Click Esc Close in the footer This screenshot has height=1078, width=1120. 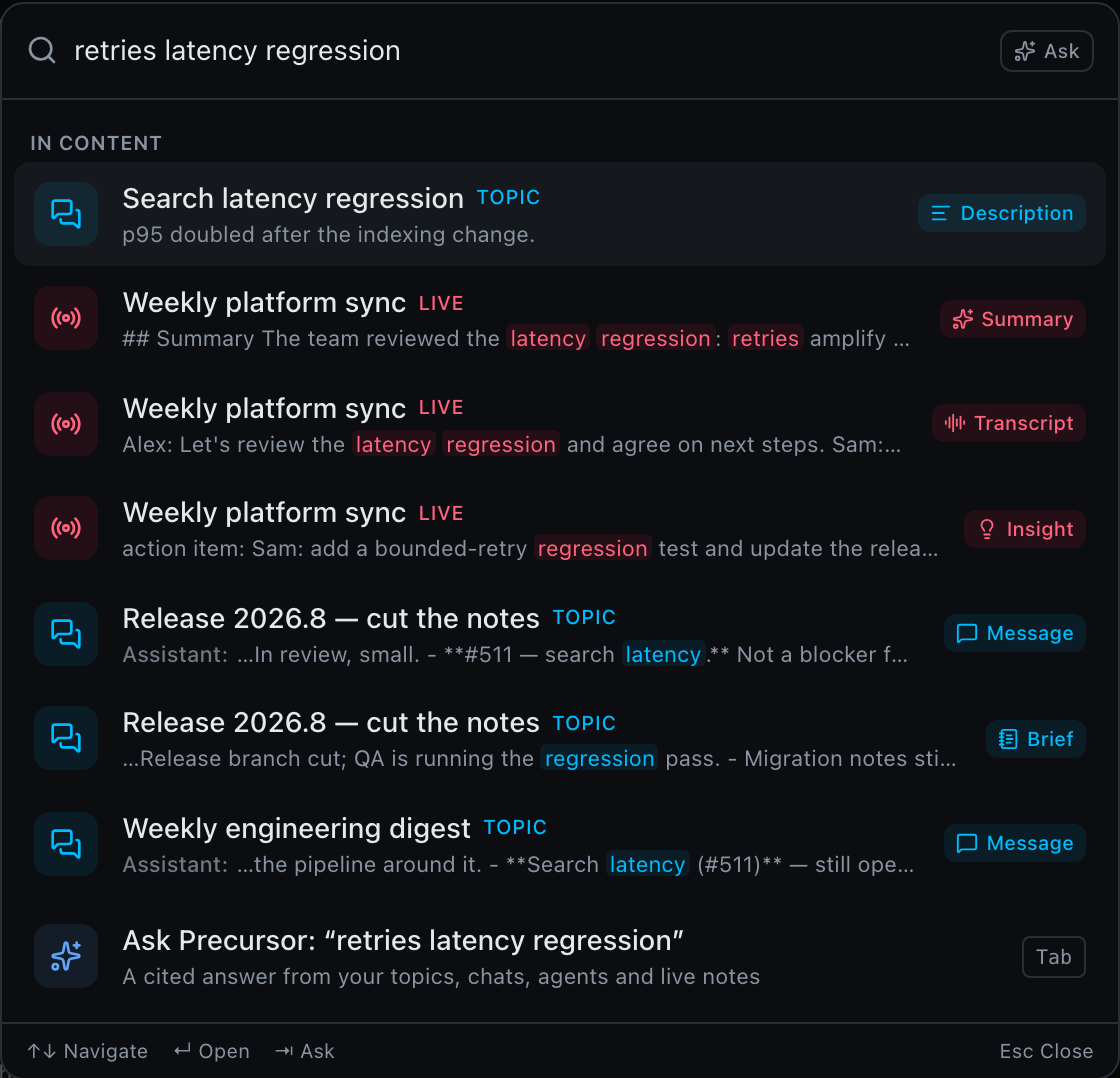click(x=1046, y=1051)
